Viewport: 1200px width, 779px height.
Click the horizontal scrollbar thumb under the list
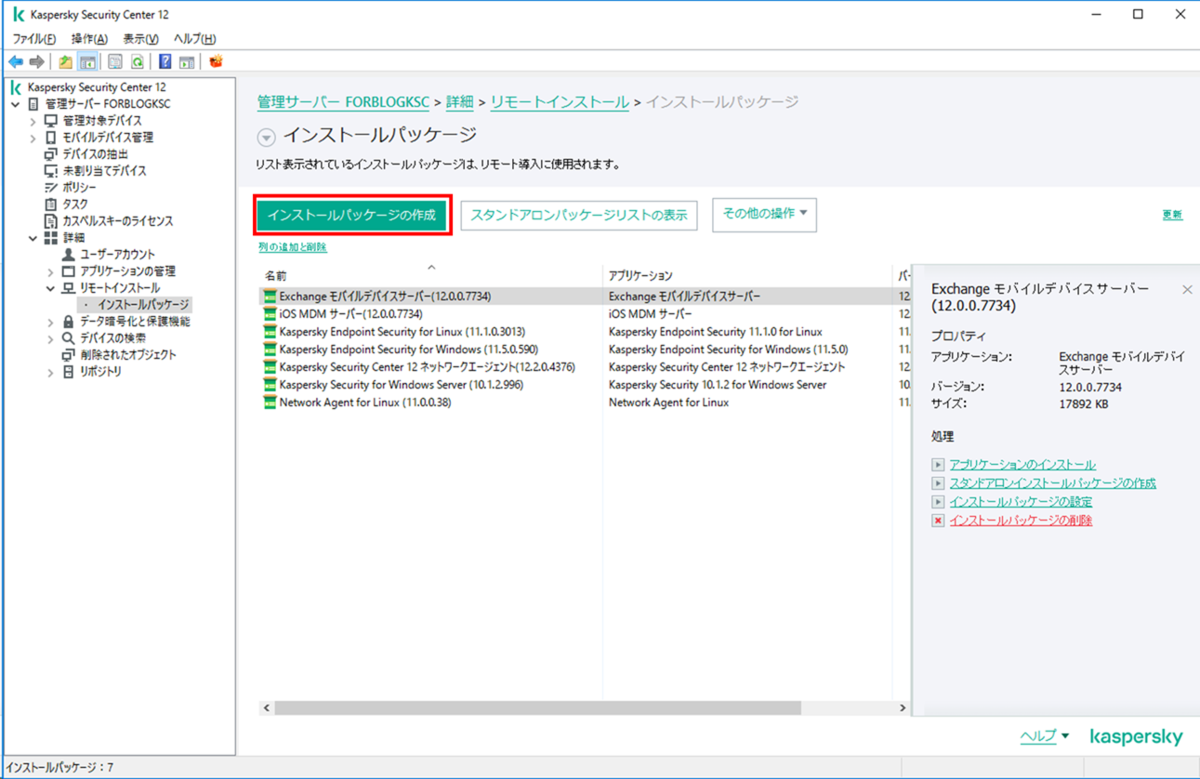538,707
